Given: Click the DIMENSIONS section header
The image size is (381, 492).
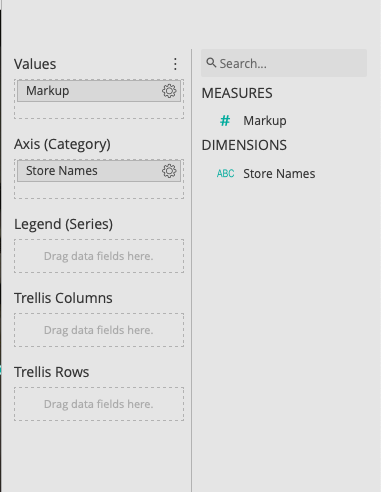Looking at the screenshot, I should 244,145.
